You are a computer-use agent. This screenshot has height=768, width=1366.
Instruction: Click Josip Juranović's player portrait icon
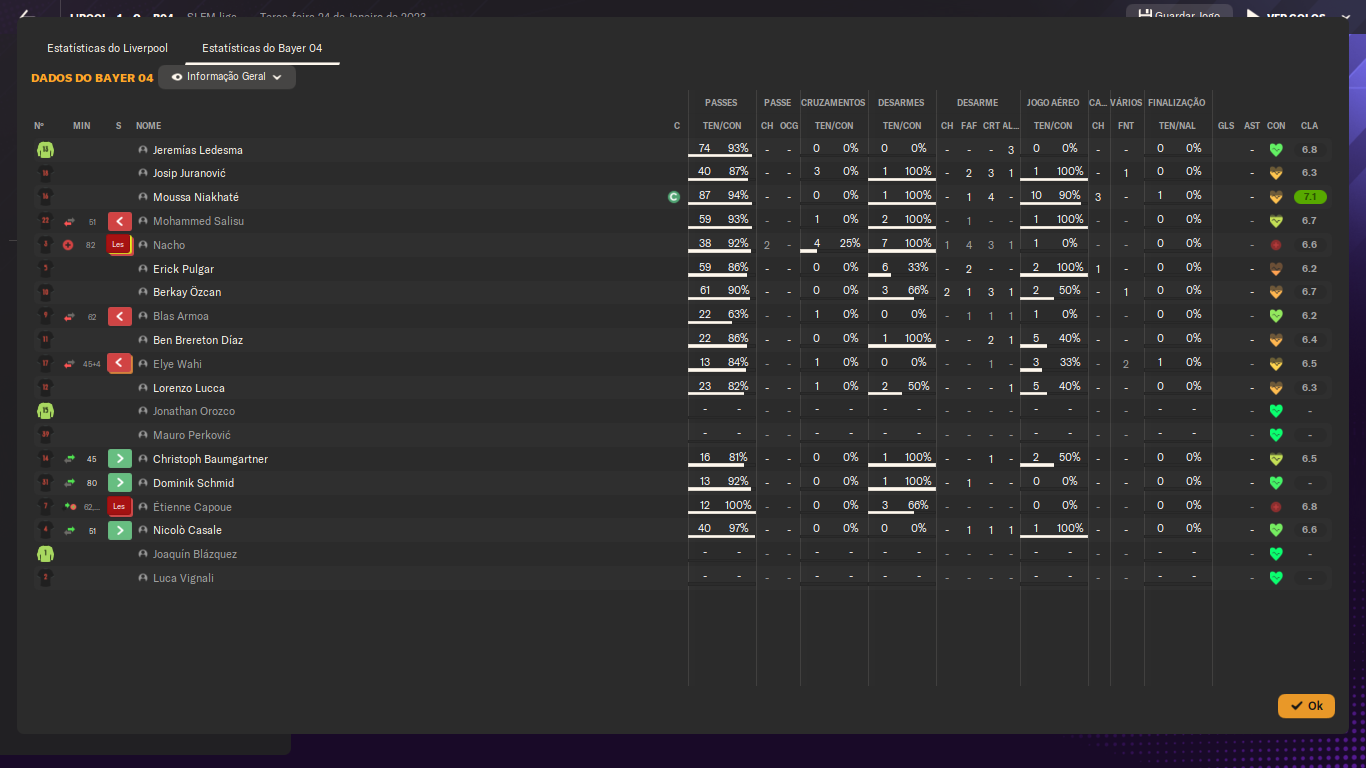[143, 174]
